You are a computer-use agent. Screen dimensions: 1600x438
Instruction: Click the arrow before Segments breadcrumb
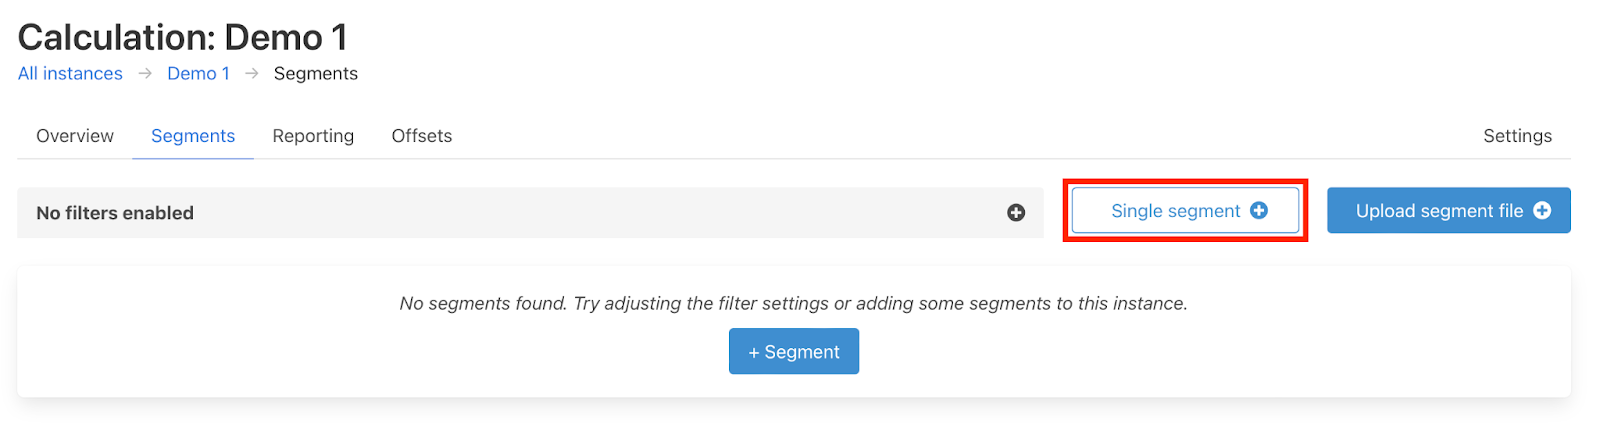coord(252,74)
